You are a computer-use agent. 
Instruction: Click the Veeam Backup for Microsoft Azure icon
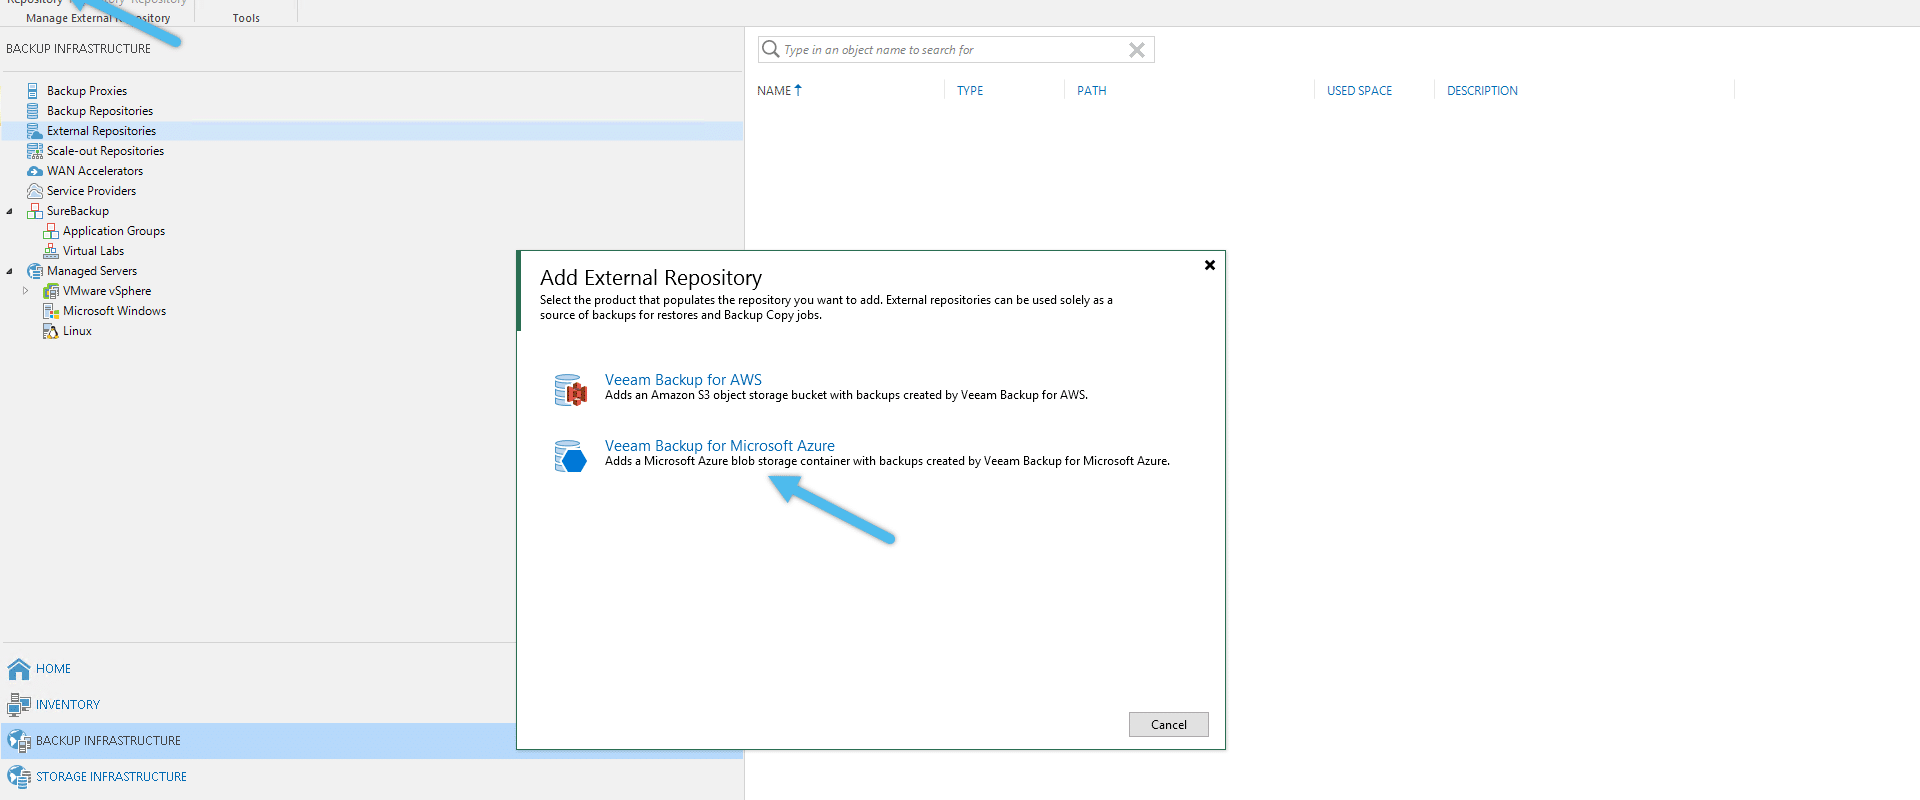click(570, 456)
